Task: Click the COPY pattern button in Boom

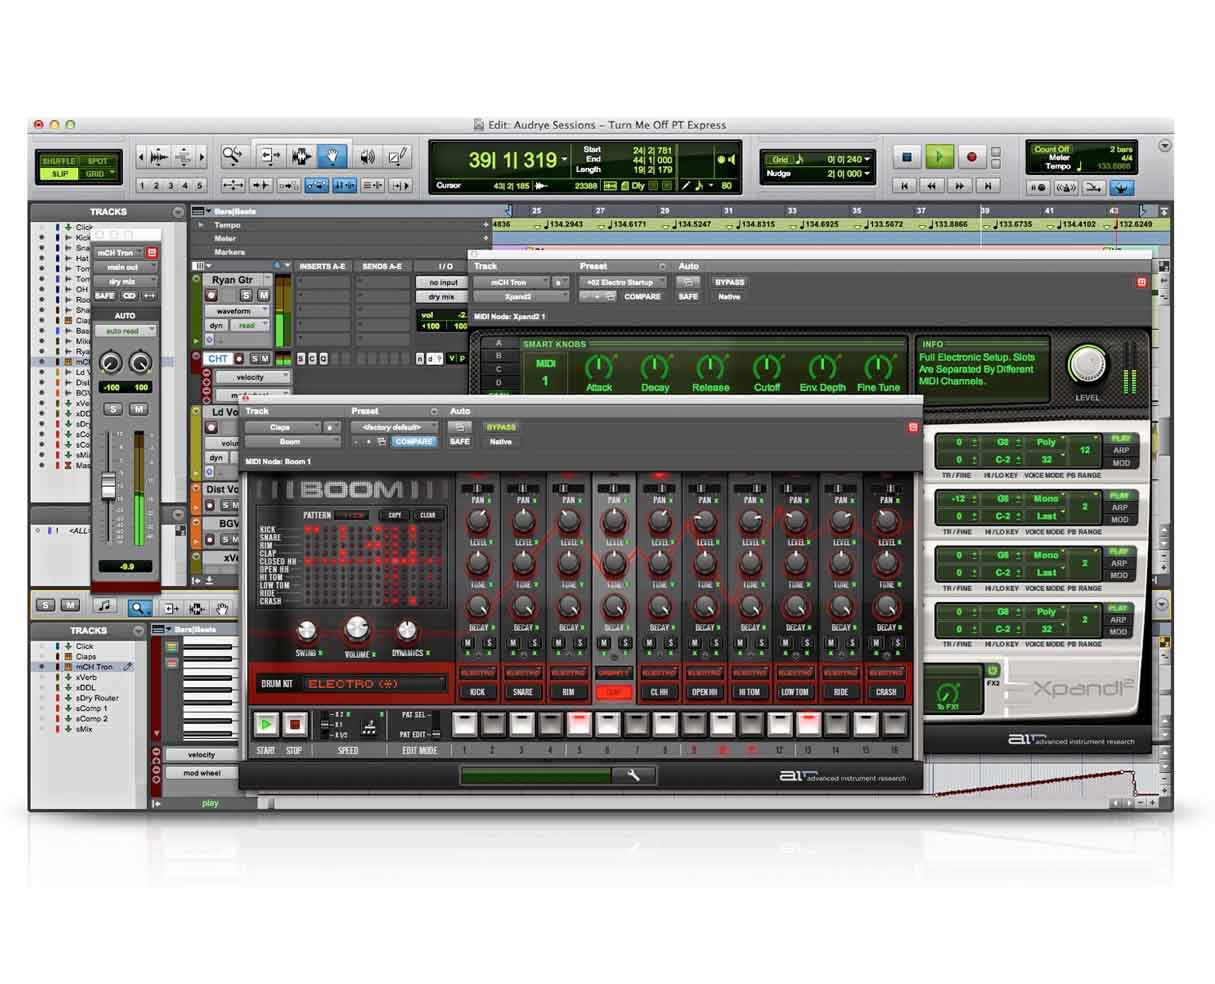Action: click(395, 515)
